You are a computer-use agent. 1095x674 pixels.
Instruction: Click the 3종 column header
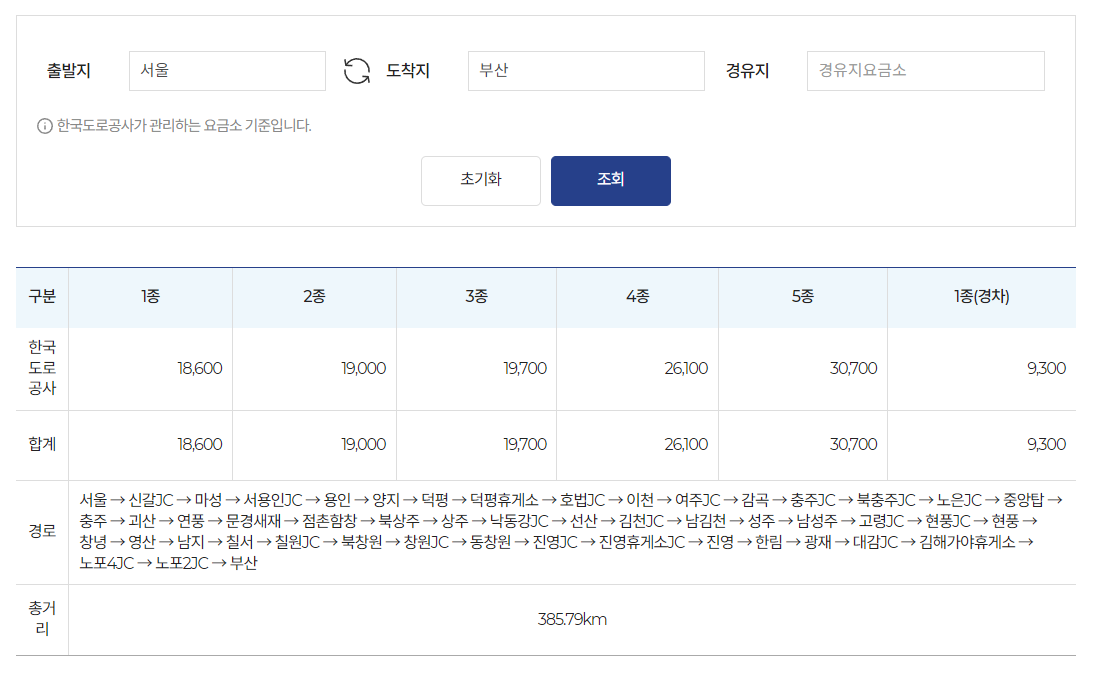tap(476, 296)
